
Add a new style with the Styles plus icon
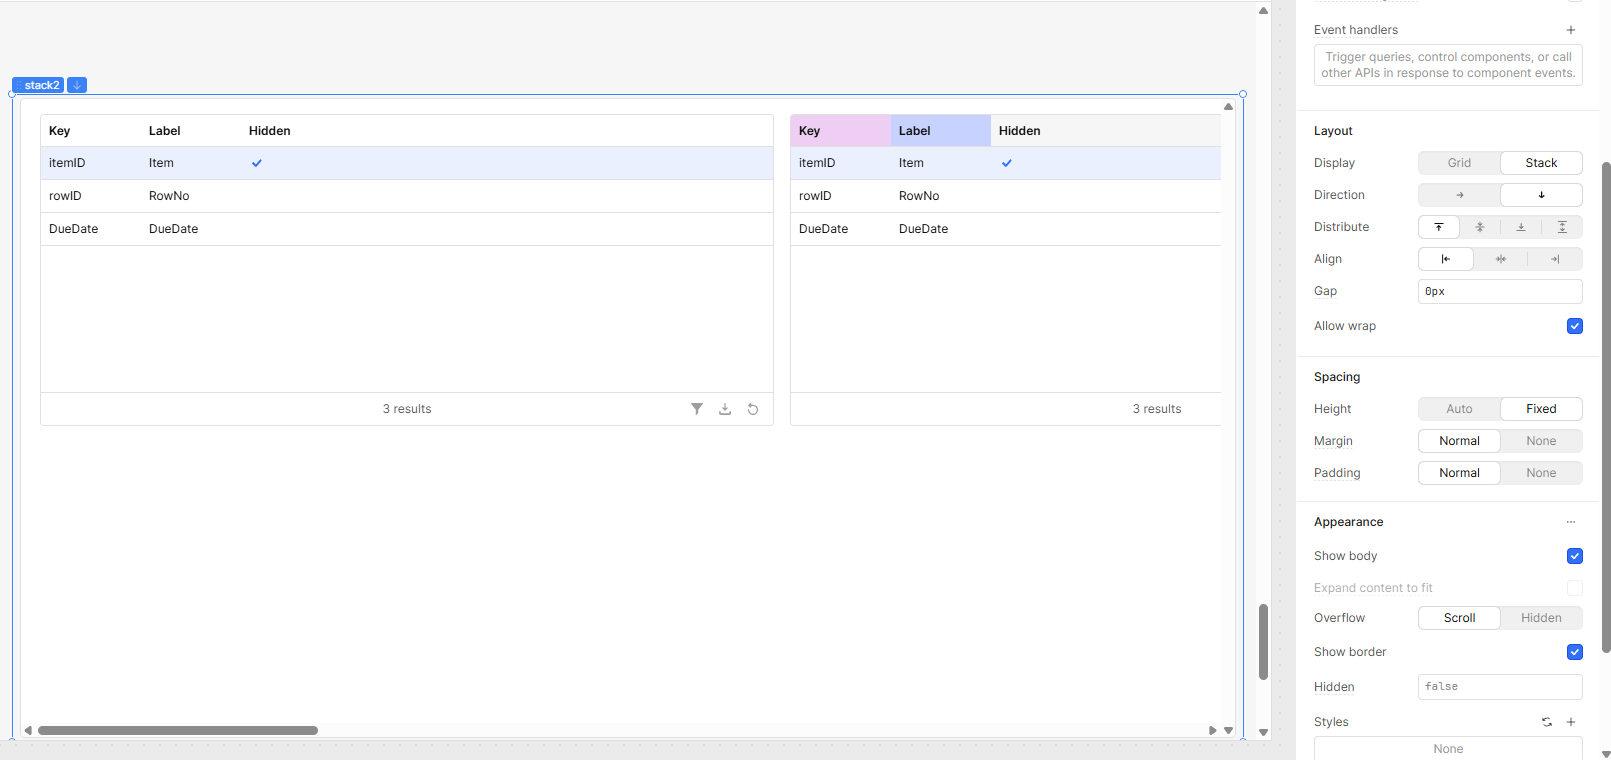(1571, 722)
